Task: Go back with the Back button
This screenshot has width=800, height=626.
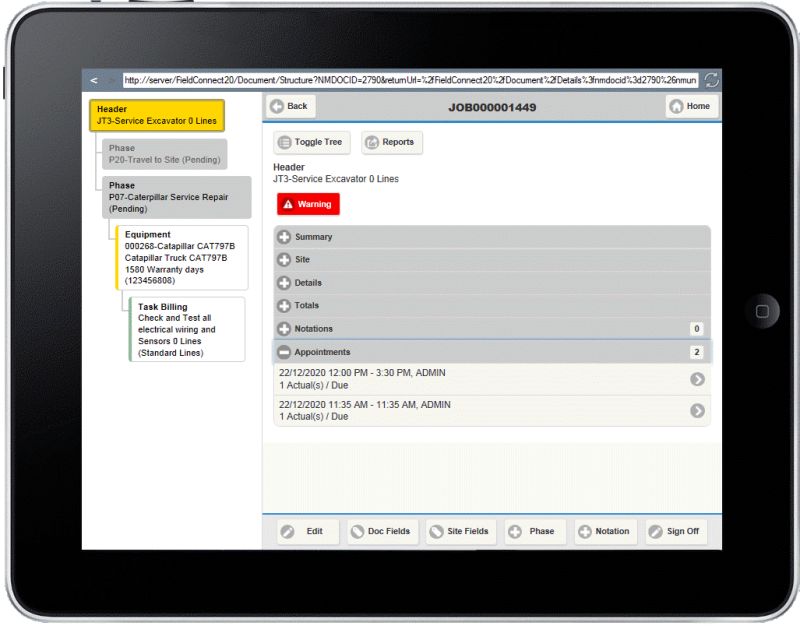Action: point(290,106)
